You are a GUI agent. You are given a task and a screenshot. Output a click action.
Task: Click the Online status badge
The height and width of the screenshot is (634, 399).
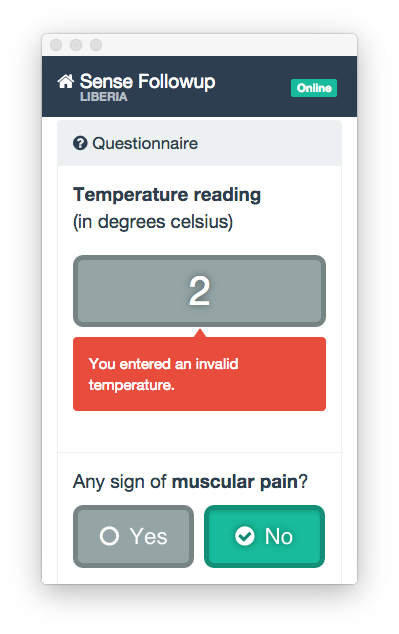[314, 88]
